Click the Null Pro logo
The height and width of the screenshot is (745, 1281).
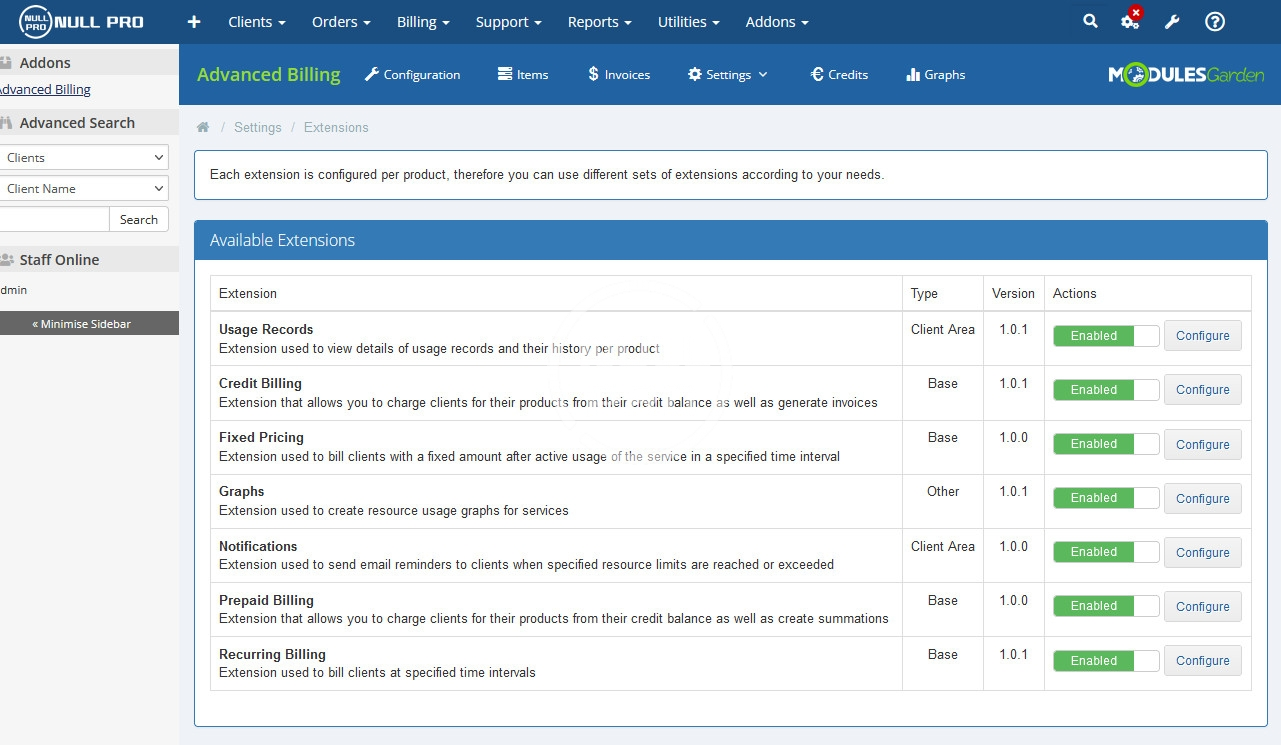click(x=81, y=22)
